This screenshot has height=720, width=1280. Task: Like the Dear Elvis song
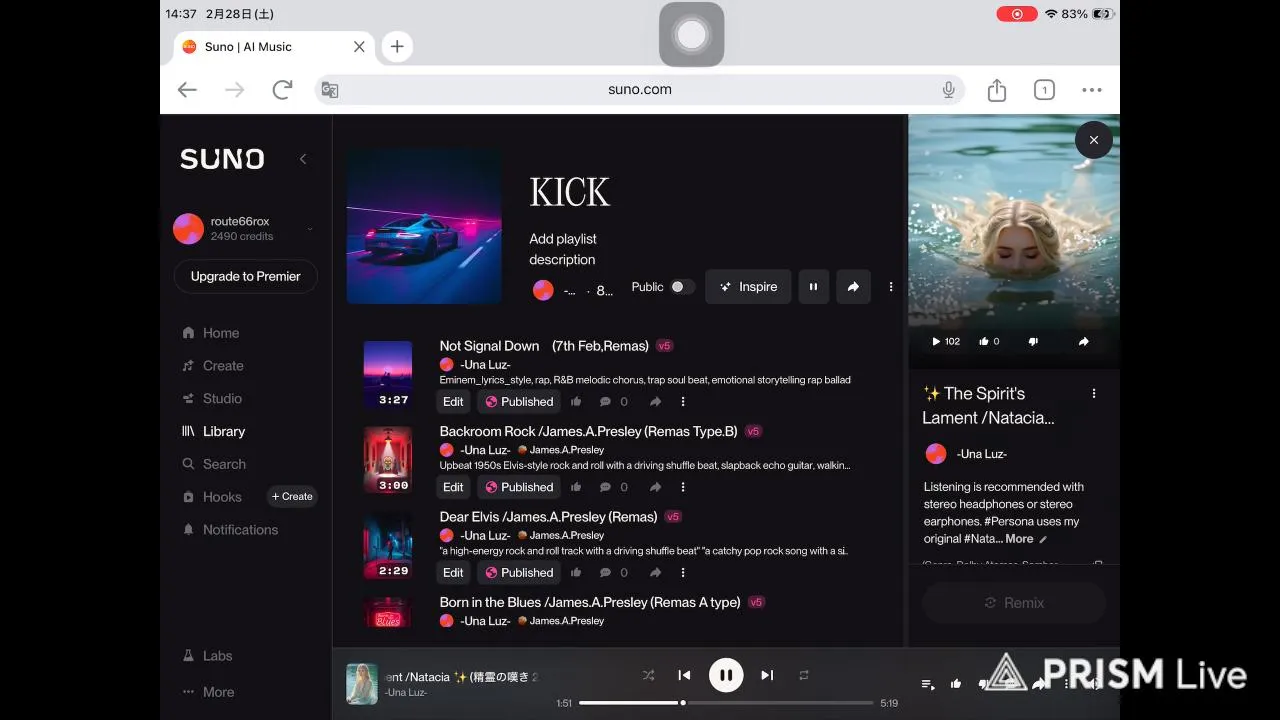point(576,573)
